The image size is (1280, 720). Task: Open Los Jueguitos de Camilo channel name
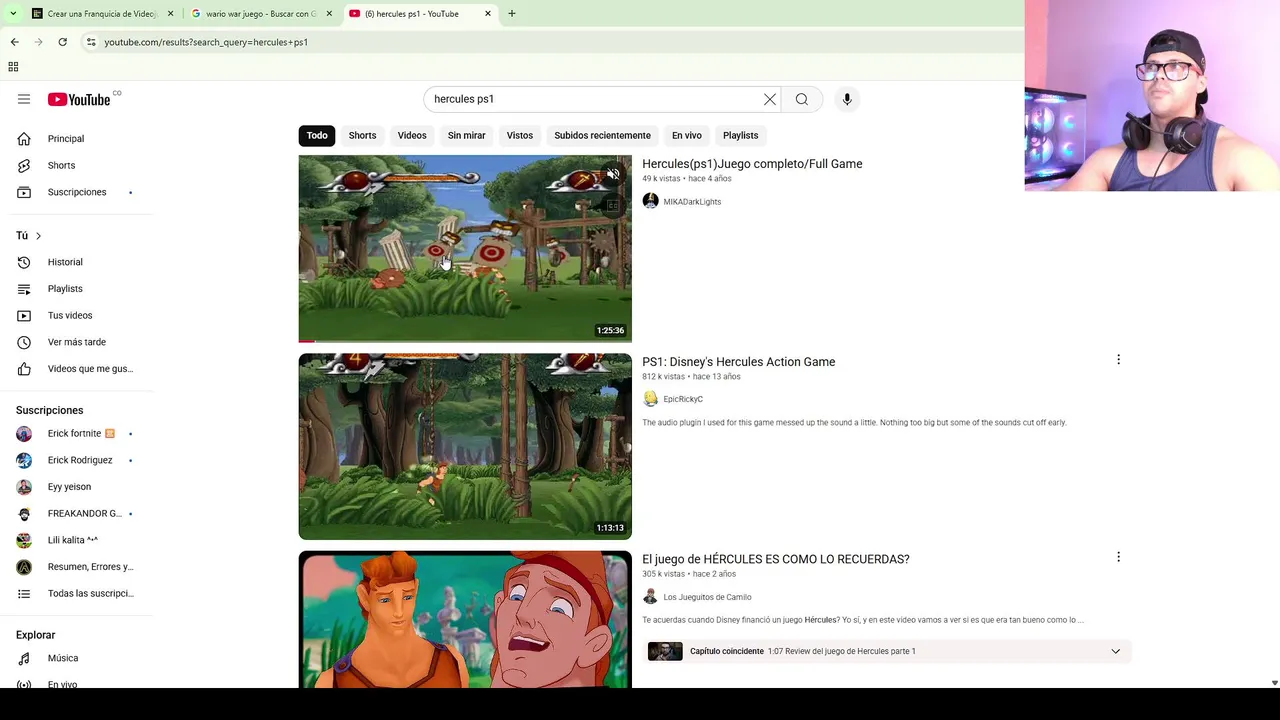[707, 597]
